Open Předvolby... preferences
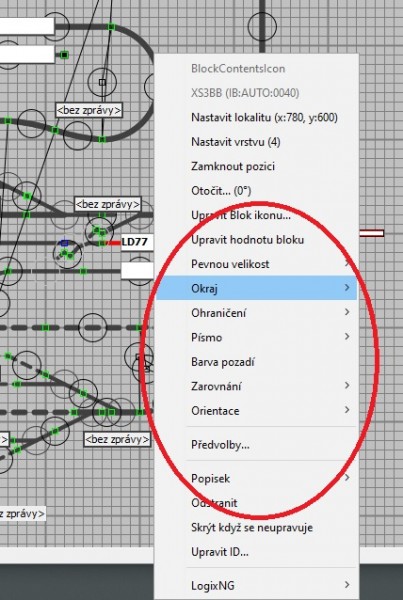 256,445
